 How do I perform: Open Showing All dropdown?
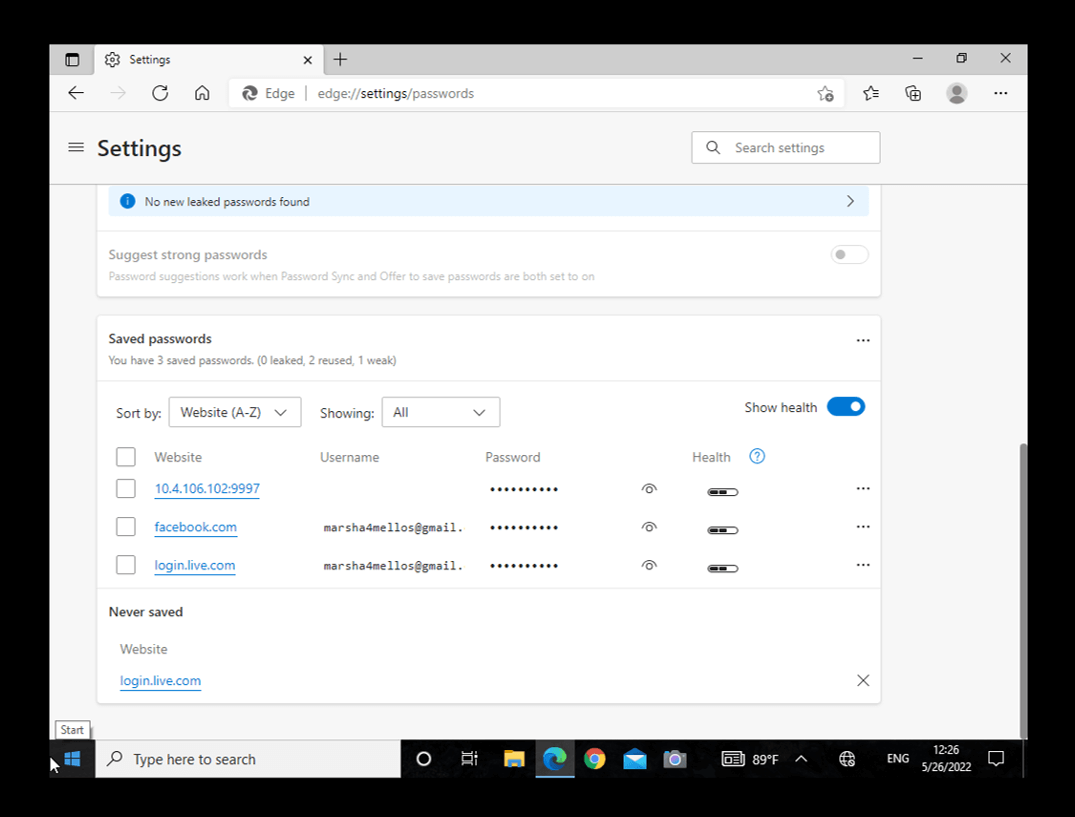pos(441,413)
